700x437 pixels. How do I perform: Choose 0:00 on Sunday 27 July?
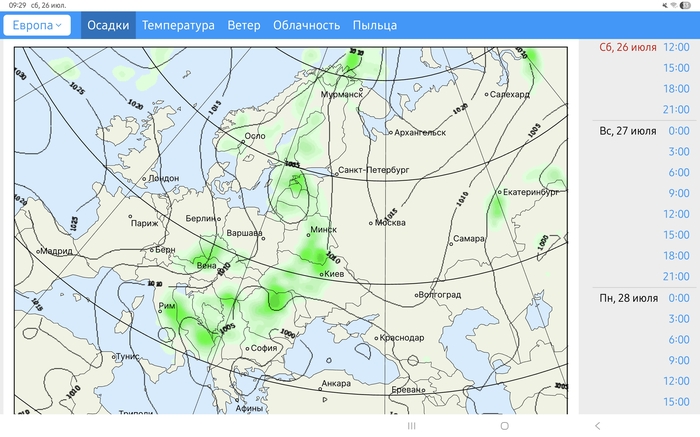click(677, 131)
